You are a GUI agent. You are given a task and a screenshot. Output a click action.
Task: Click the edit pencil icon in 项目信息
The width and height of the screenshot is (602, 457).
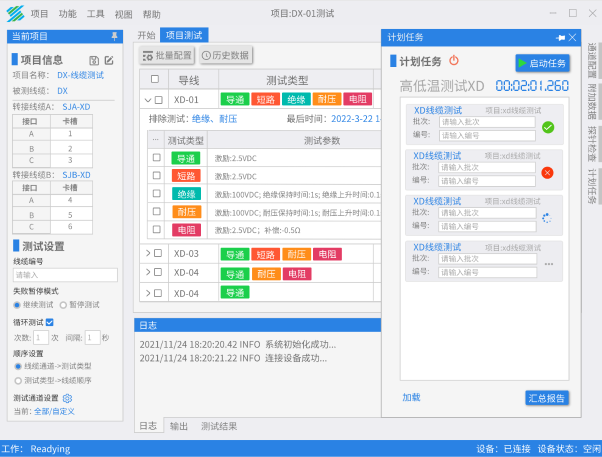click(109, 60)
